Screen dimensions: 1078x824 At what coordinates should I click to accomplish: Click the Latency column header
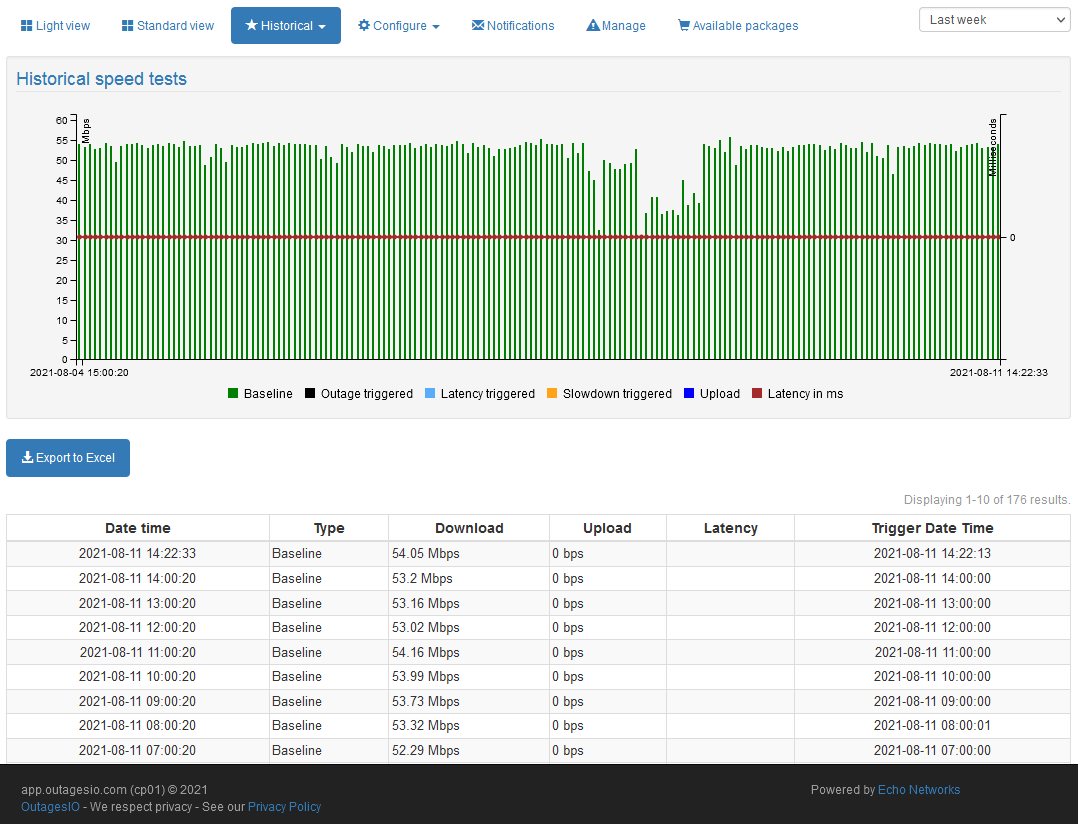(731, 528)
